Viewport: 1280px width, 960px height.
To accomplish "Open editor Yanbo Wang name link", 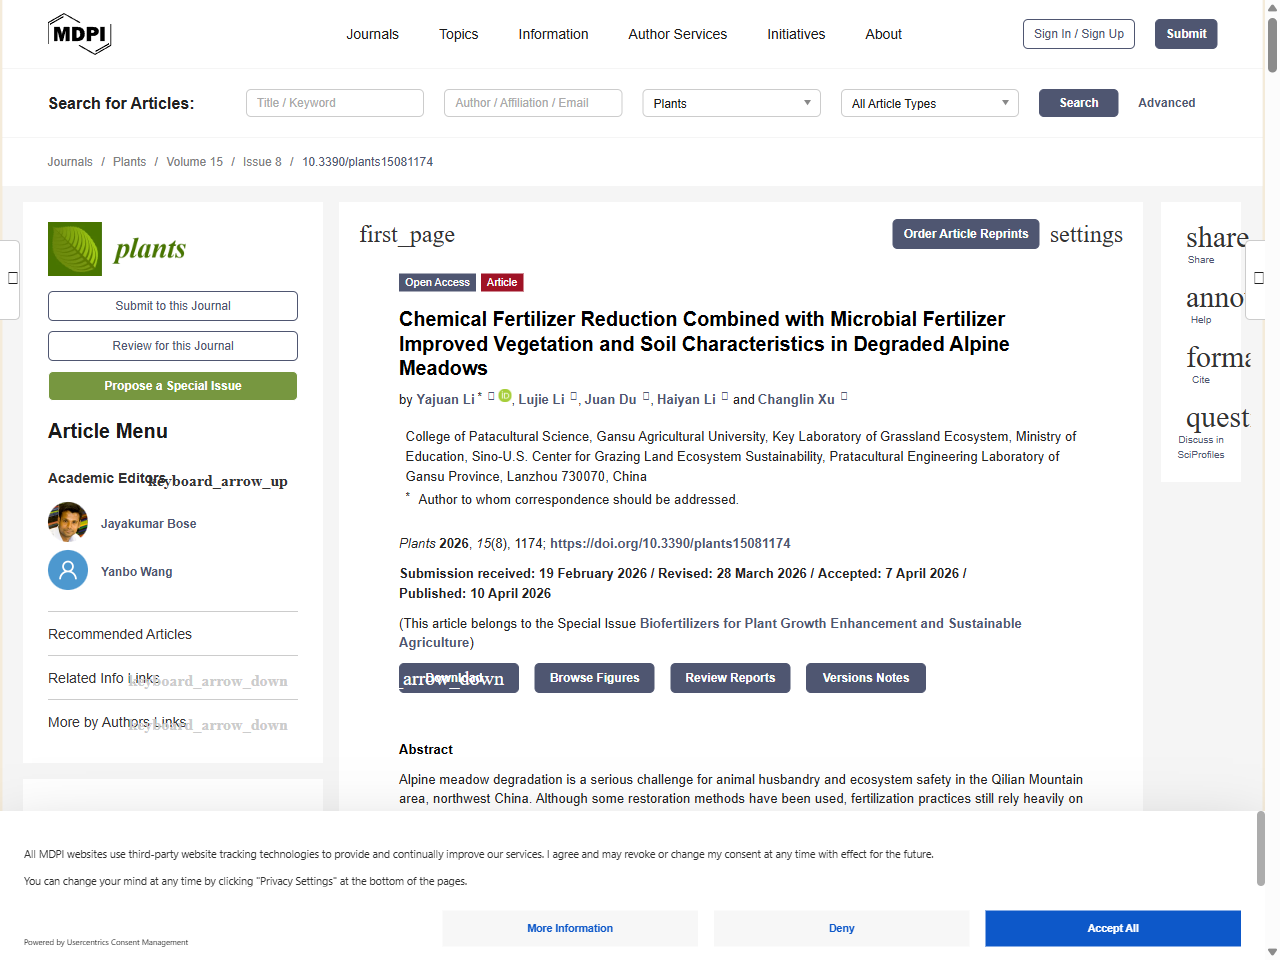I will pos(136,572).
